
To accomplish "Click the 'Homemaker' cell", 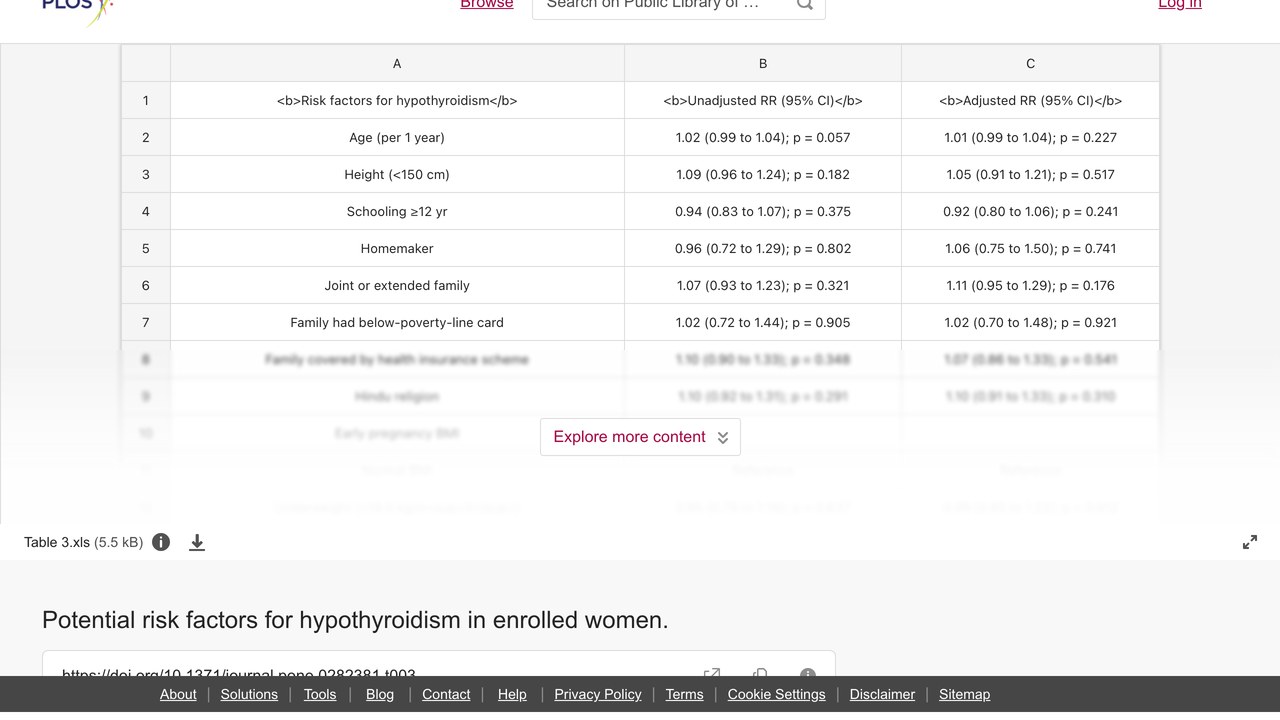I will pos(397,248).
